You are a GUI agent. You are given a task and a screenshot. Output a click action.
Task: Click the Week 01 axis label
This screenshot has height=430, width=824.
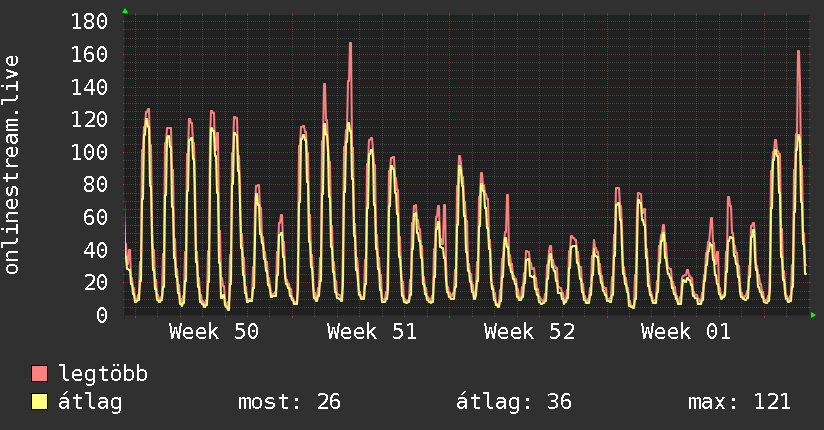tap(686, 332)
